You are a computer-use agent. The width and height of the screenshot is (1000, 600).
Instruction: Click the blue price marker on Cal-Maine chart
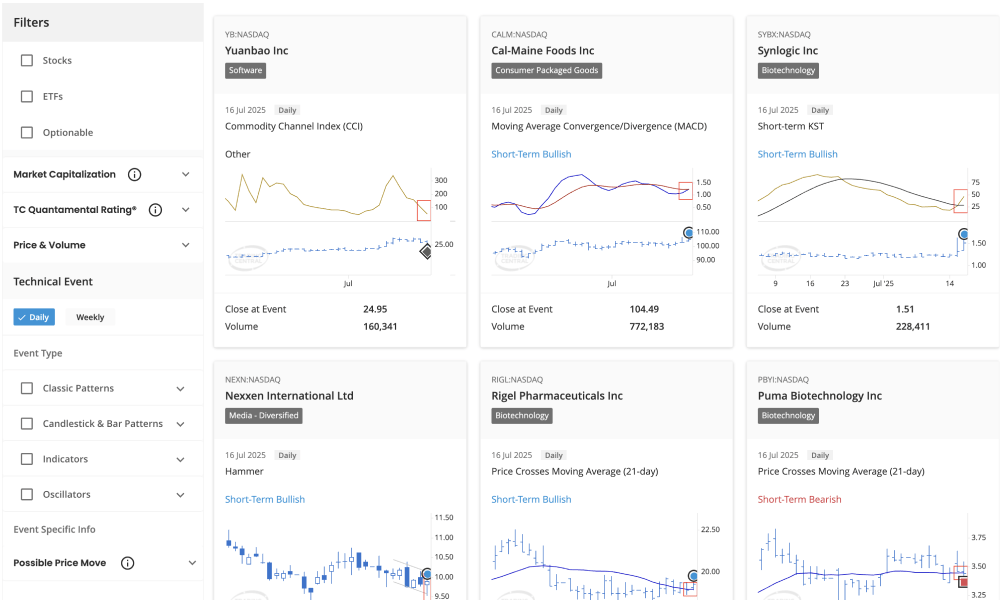(x=687, y=233)
